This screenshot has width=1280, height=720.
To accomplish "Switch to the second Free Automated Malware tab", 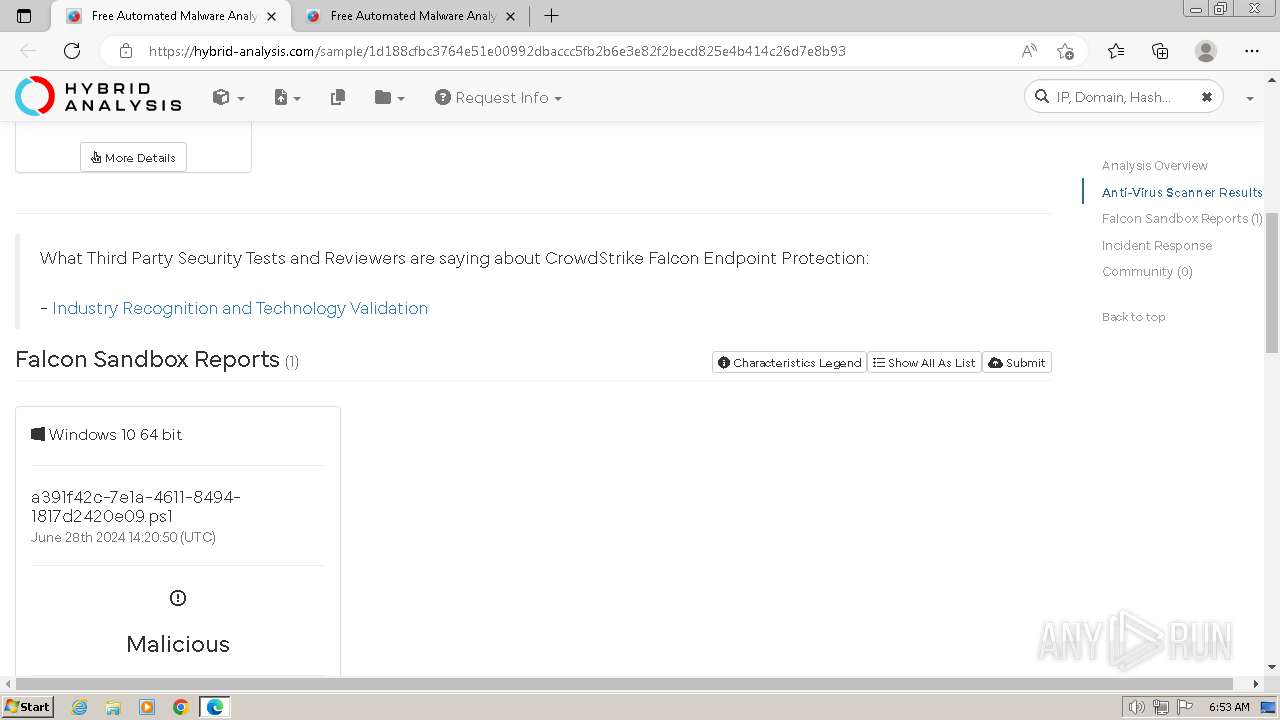I will (x=412, y=16).
